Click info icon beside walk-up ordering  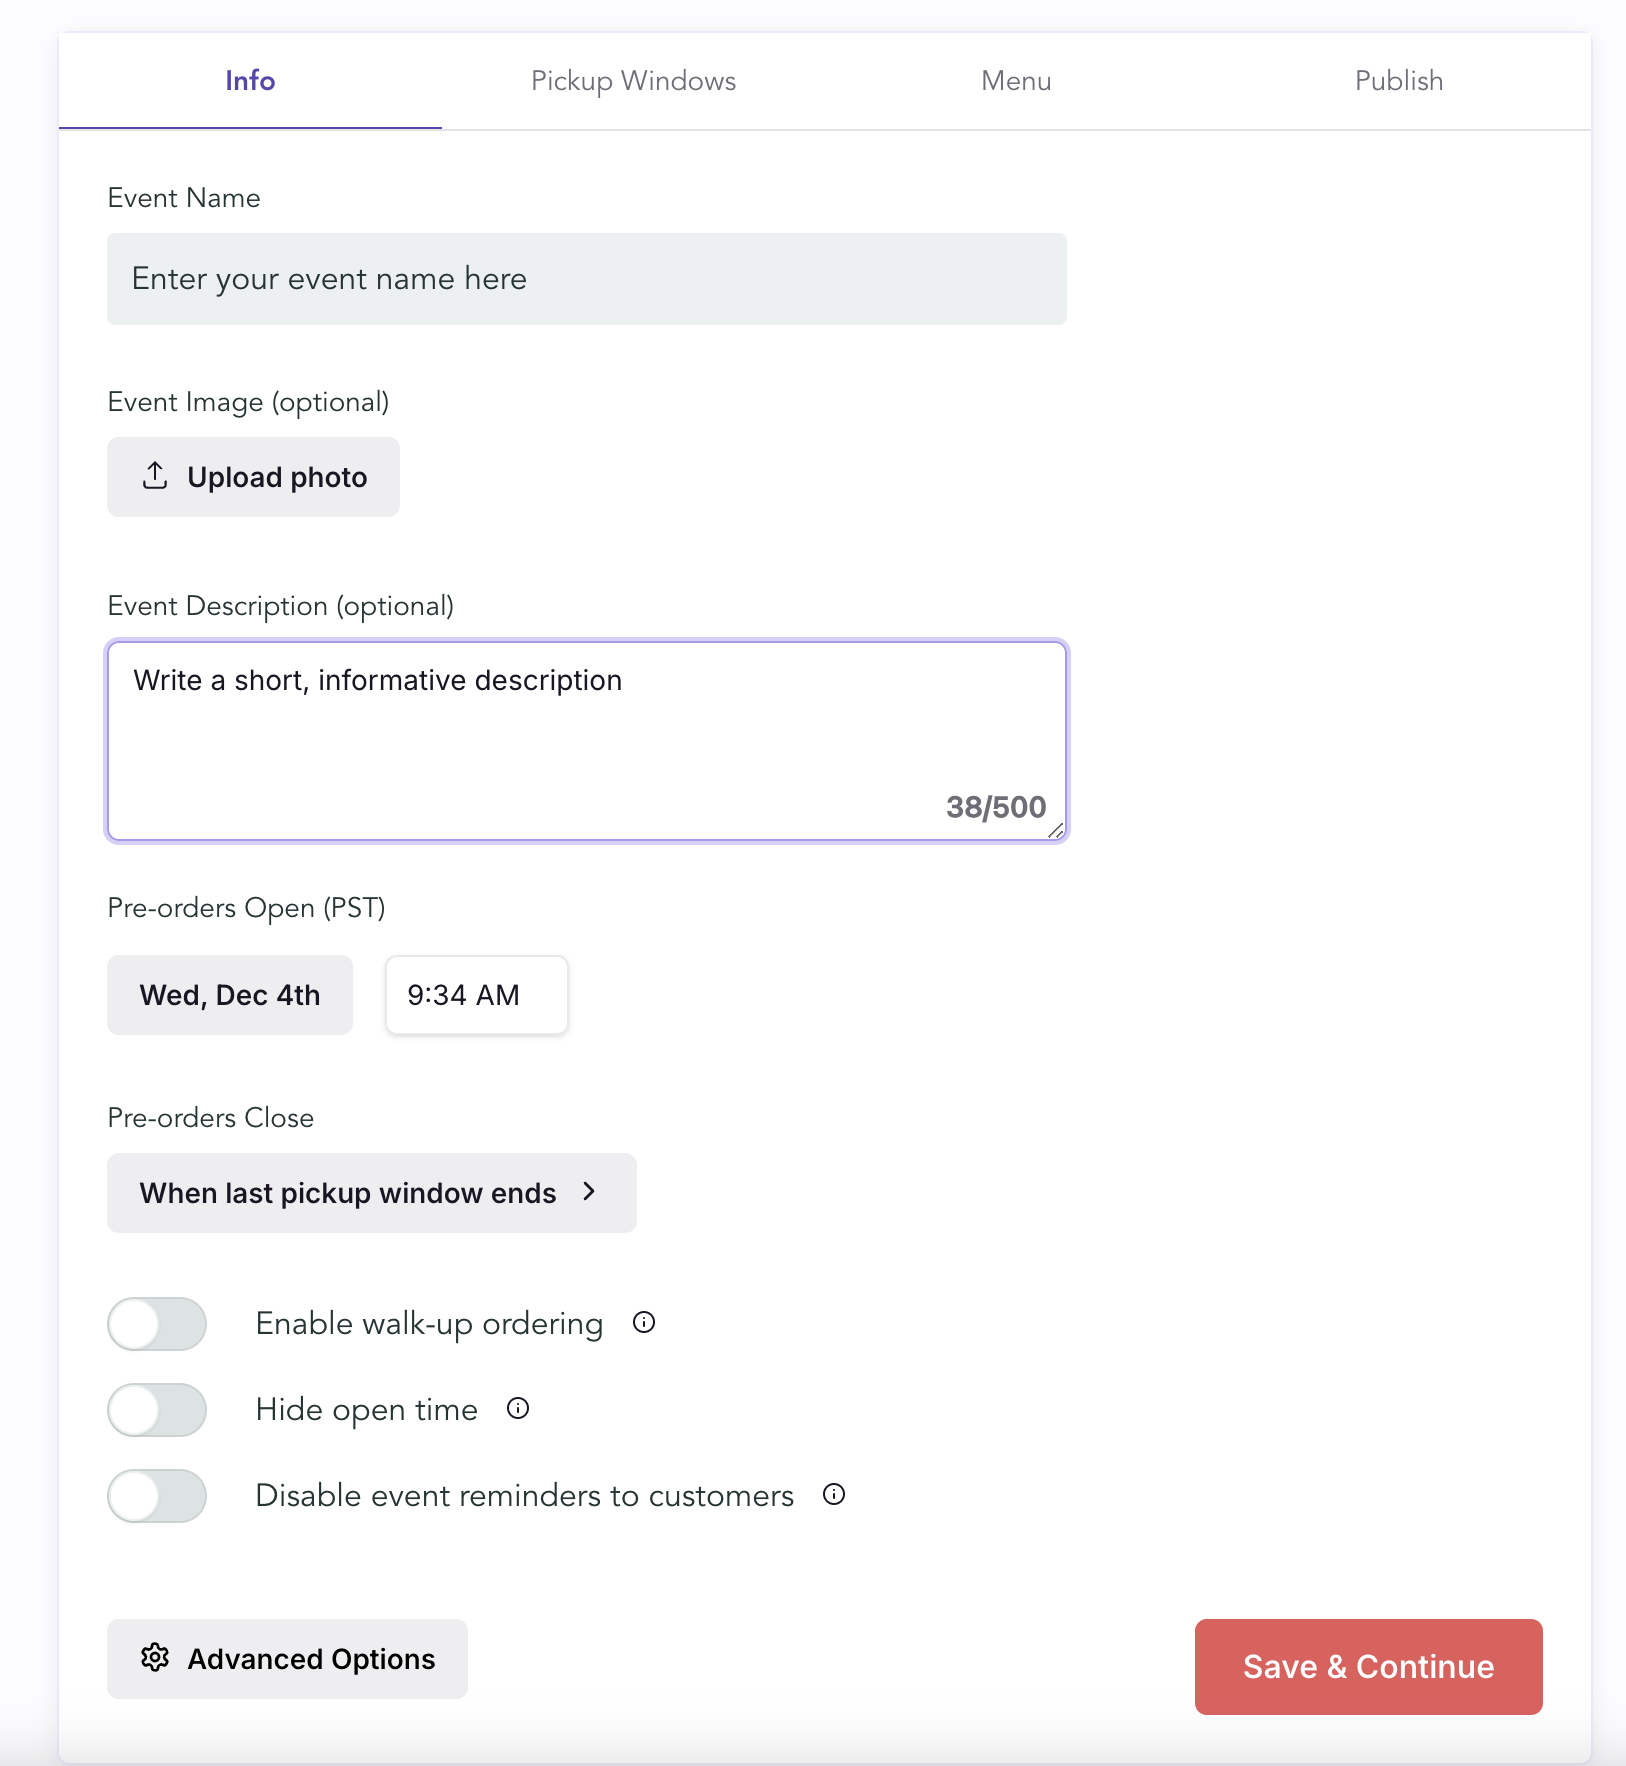click(x=644, y=1323)
